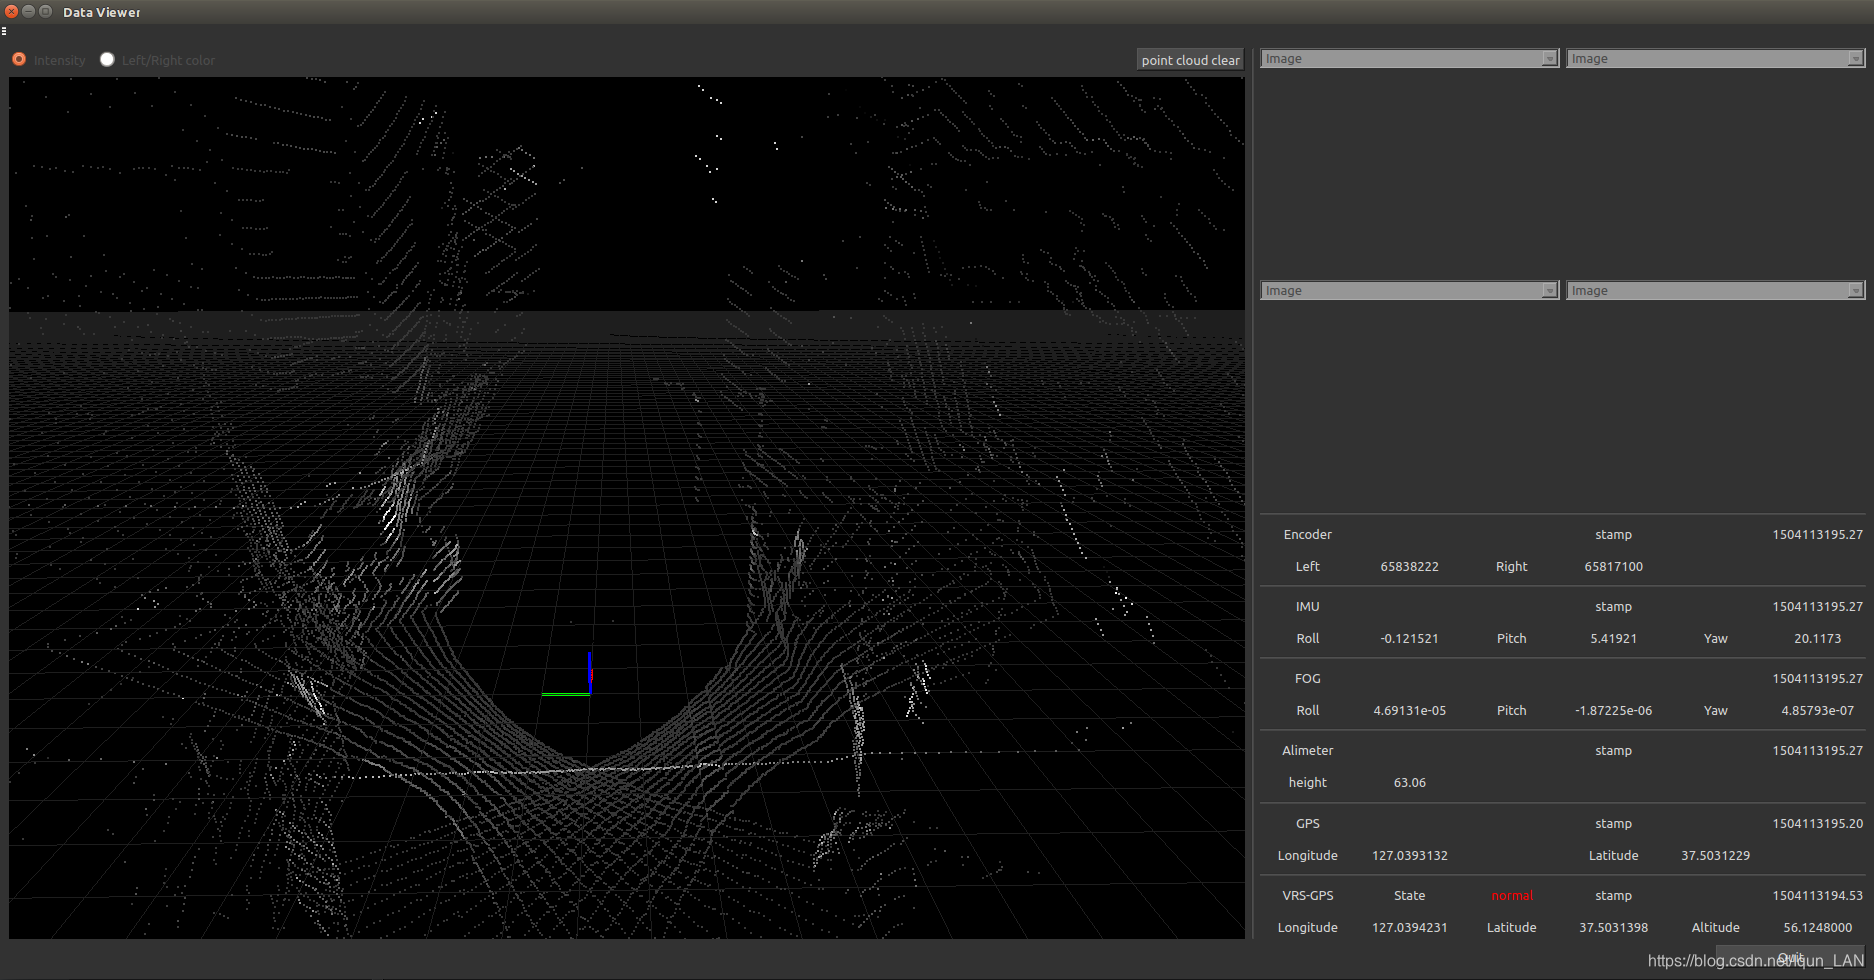Maximize the Data Viewer window

[45, 12]
